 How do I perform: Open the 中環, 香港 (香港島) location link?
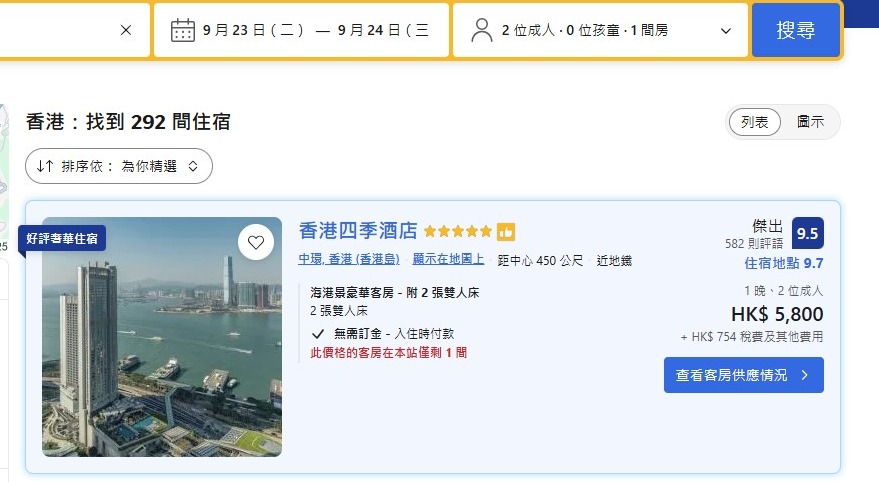(349, 259)
